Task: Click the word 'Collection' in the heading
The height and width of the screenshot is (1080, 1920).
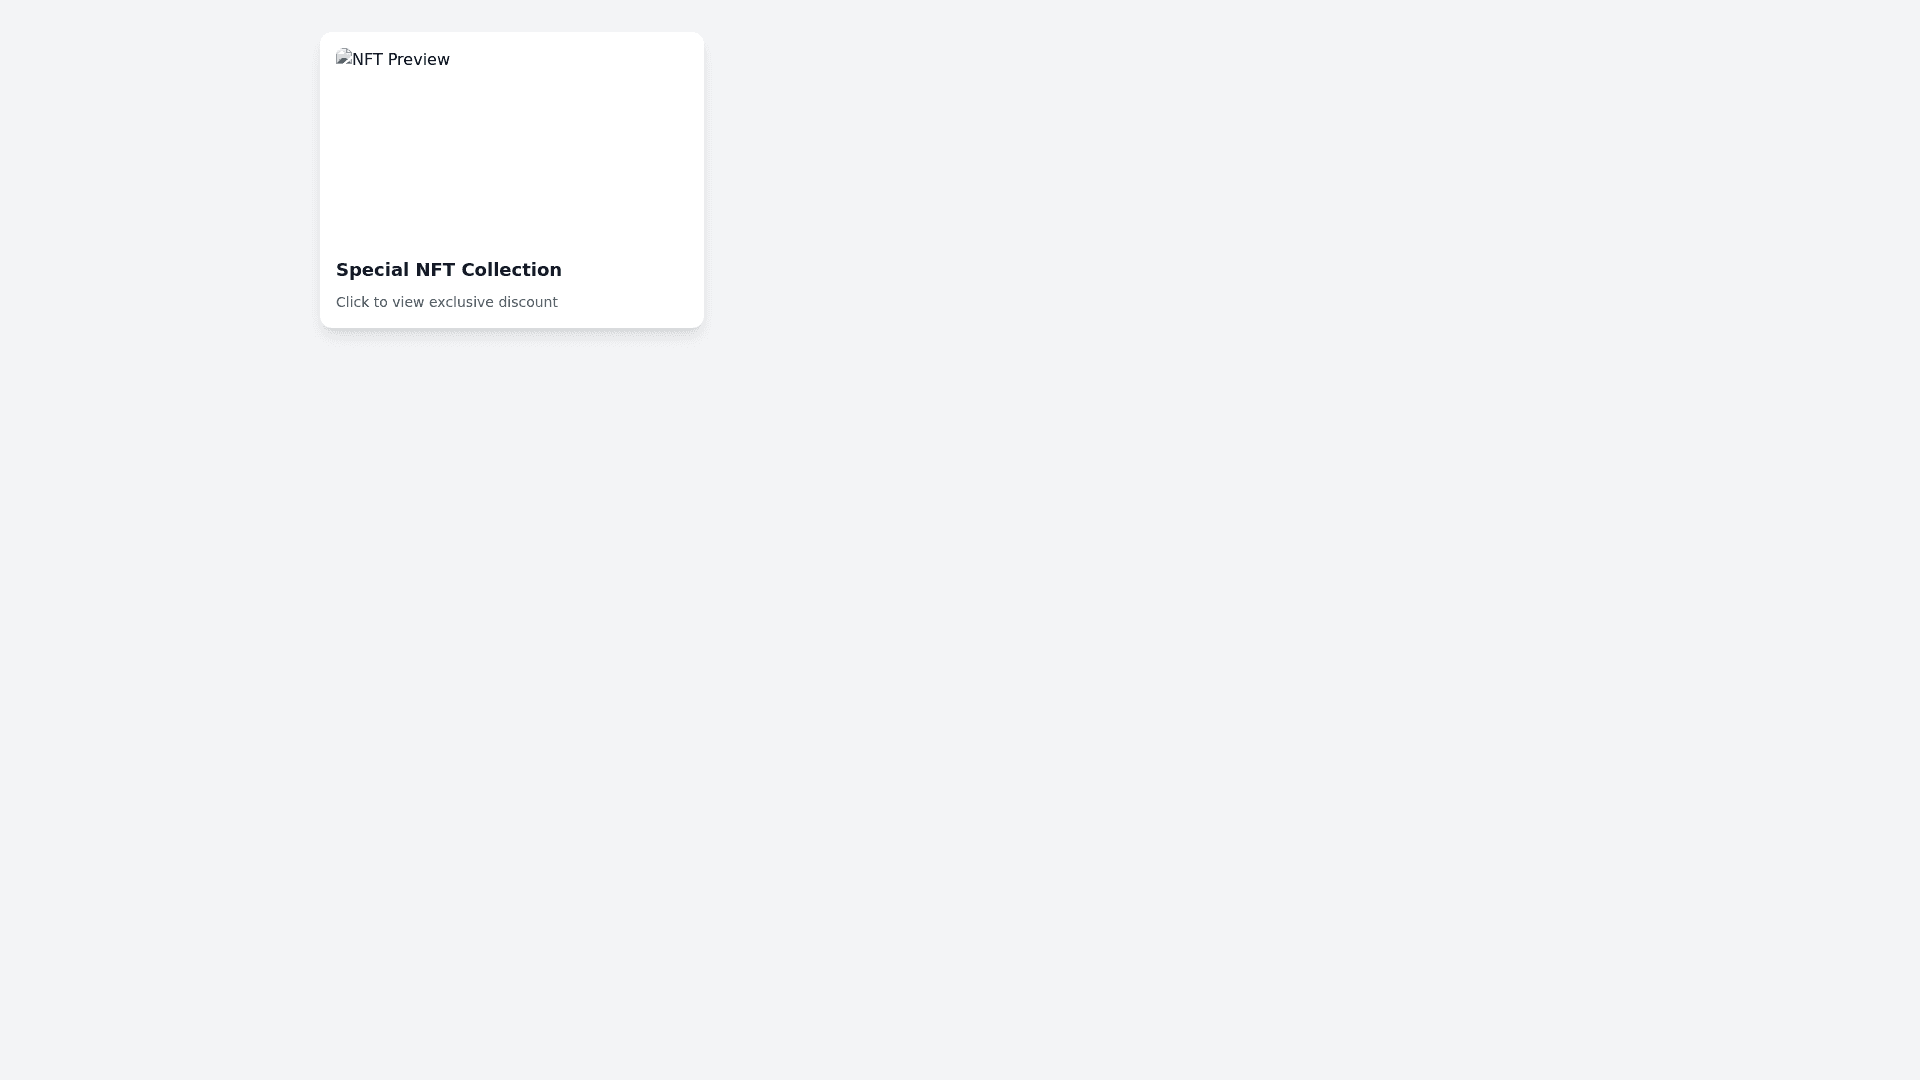Action: pyautogui.click(x=512, y=270)
